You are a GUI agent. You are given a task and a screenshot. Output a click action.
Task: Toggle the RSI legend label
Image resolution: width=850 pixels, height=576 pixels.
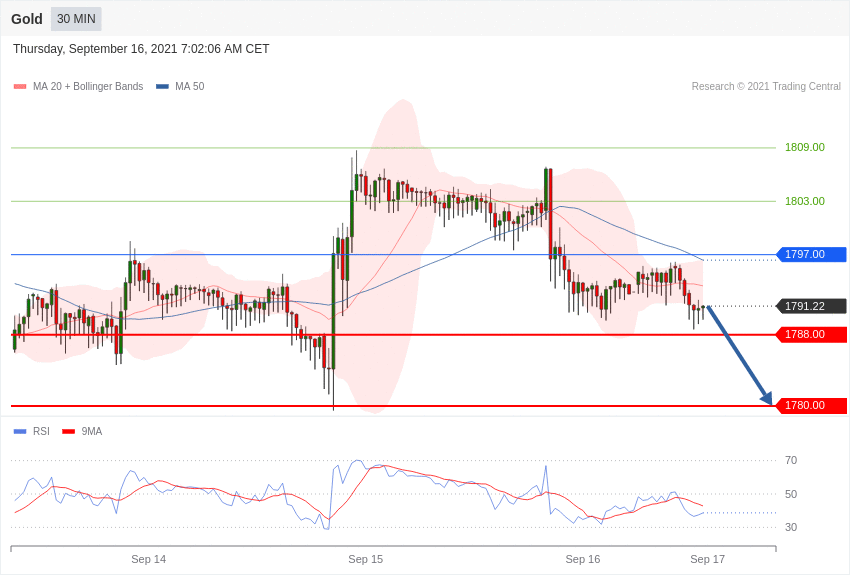[x=41, y=432]
